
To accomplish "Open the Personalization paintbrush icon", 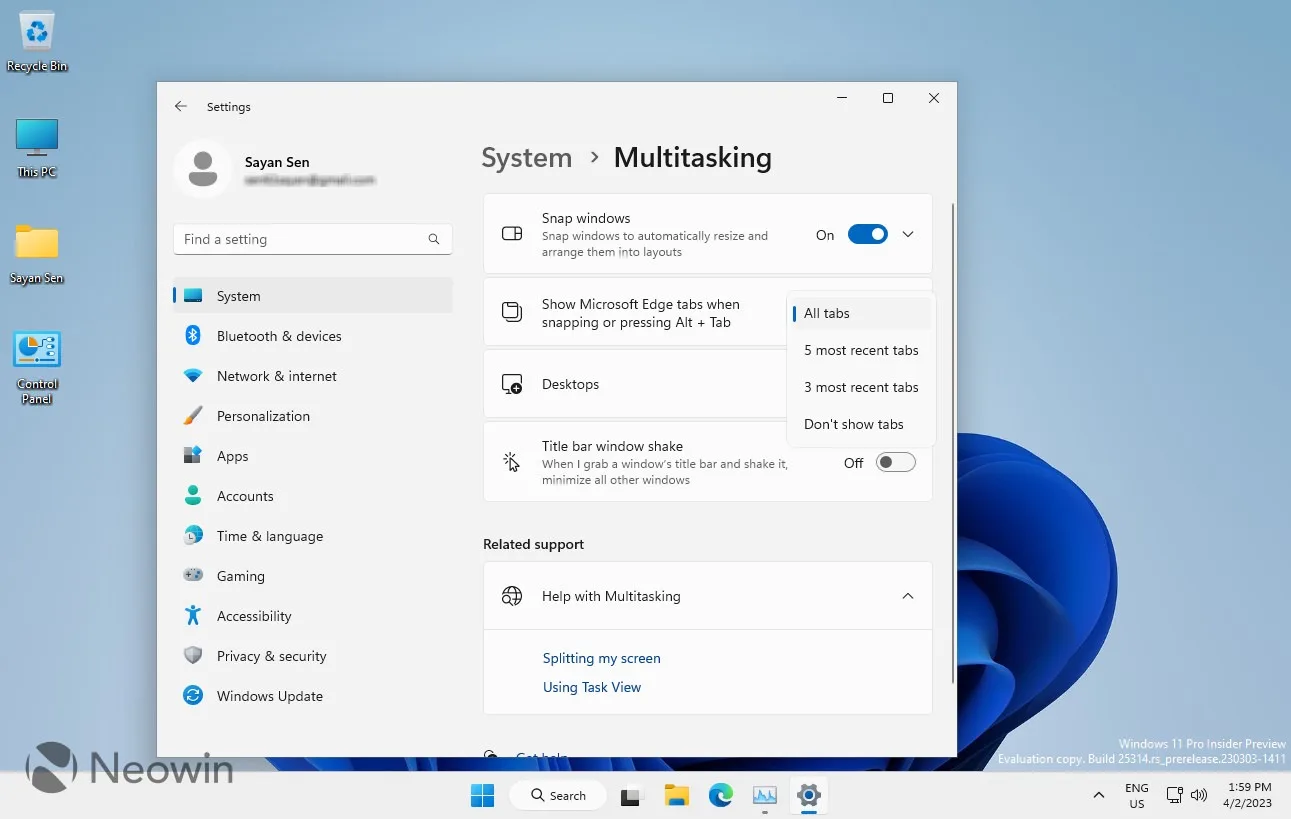I will [193, 416].
